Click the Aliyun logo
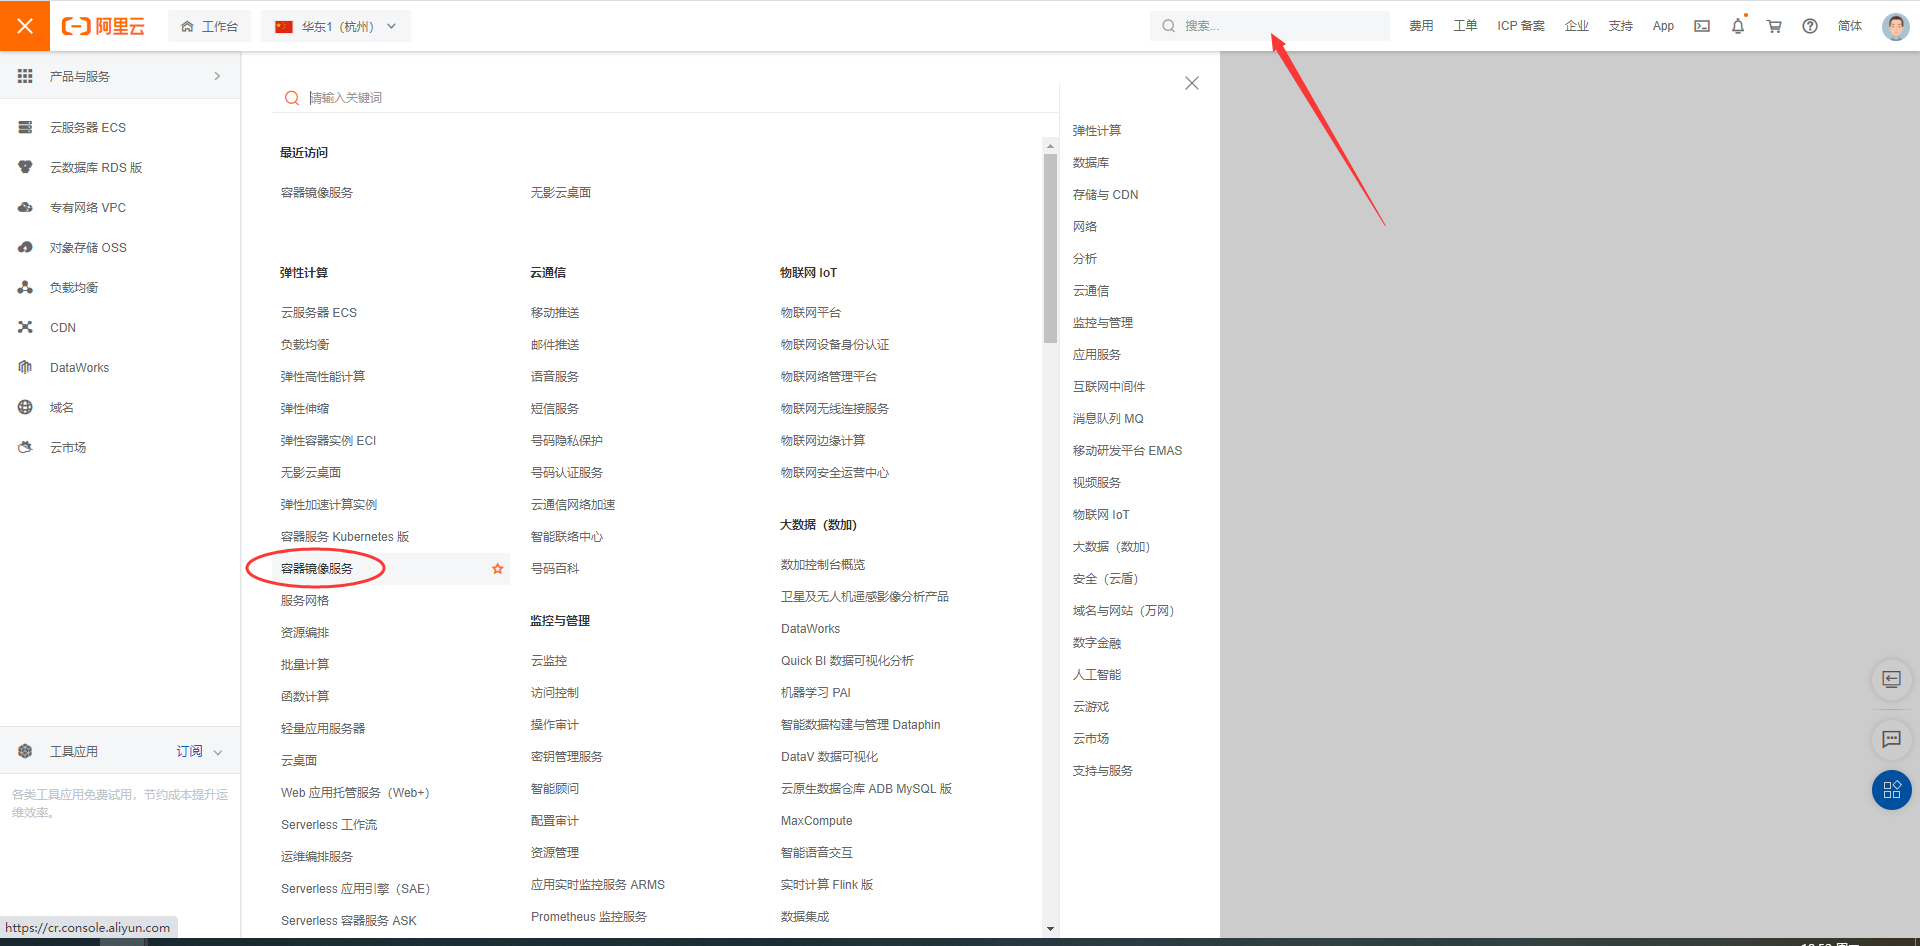Screen dimensions: 1920x946 tap(103, 26)
